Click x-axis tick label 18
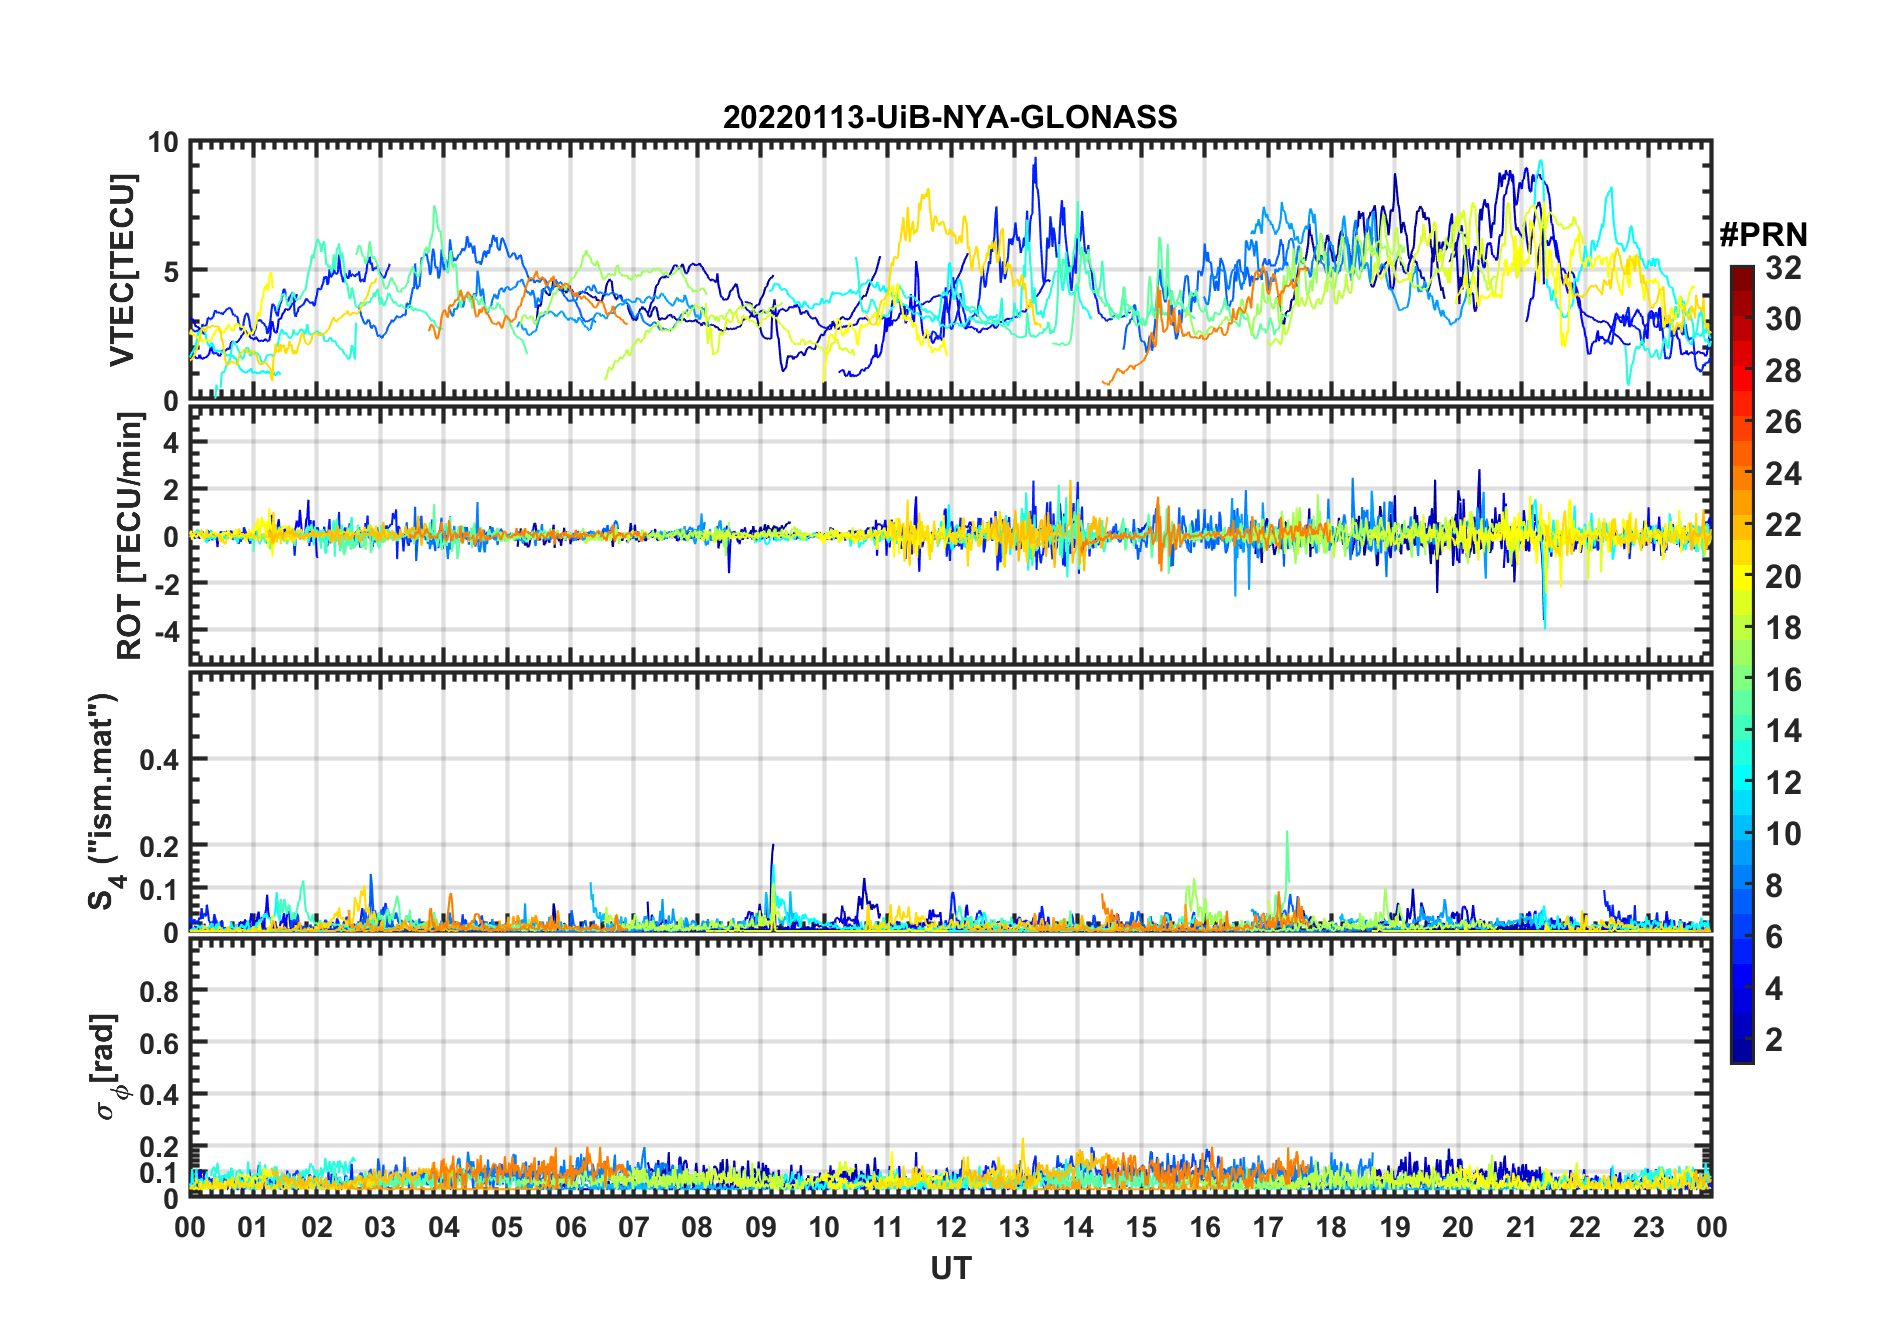Viewport: 1902px width, 1330px height. (1331, 1227)
